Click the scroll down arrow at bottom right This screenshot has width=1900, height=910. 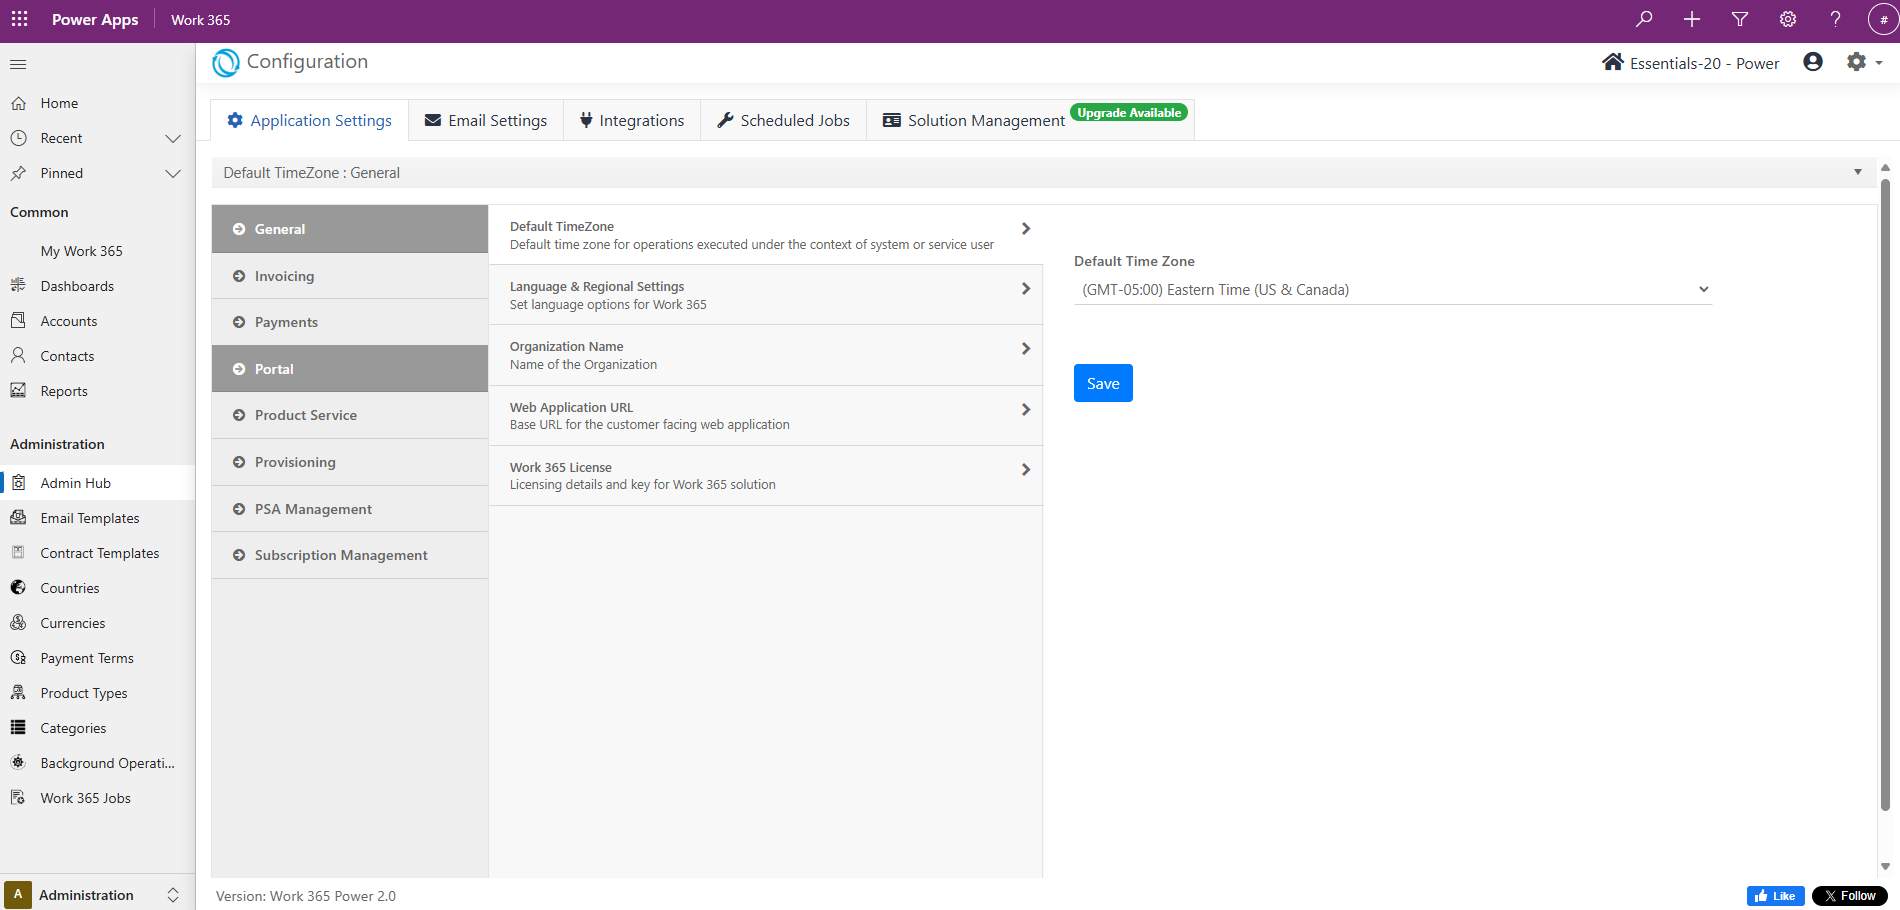[x=1885, y=867]
